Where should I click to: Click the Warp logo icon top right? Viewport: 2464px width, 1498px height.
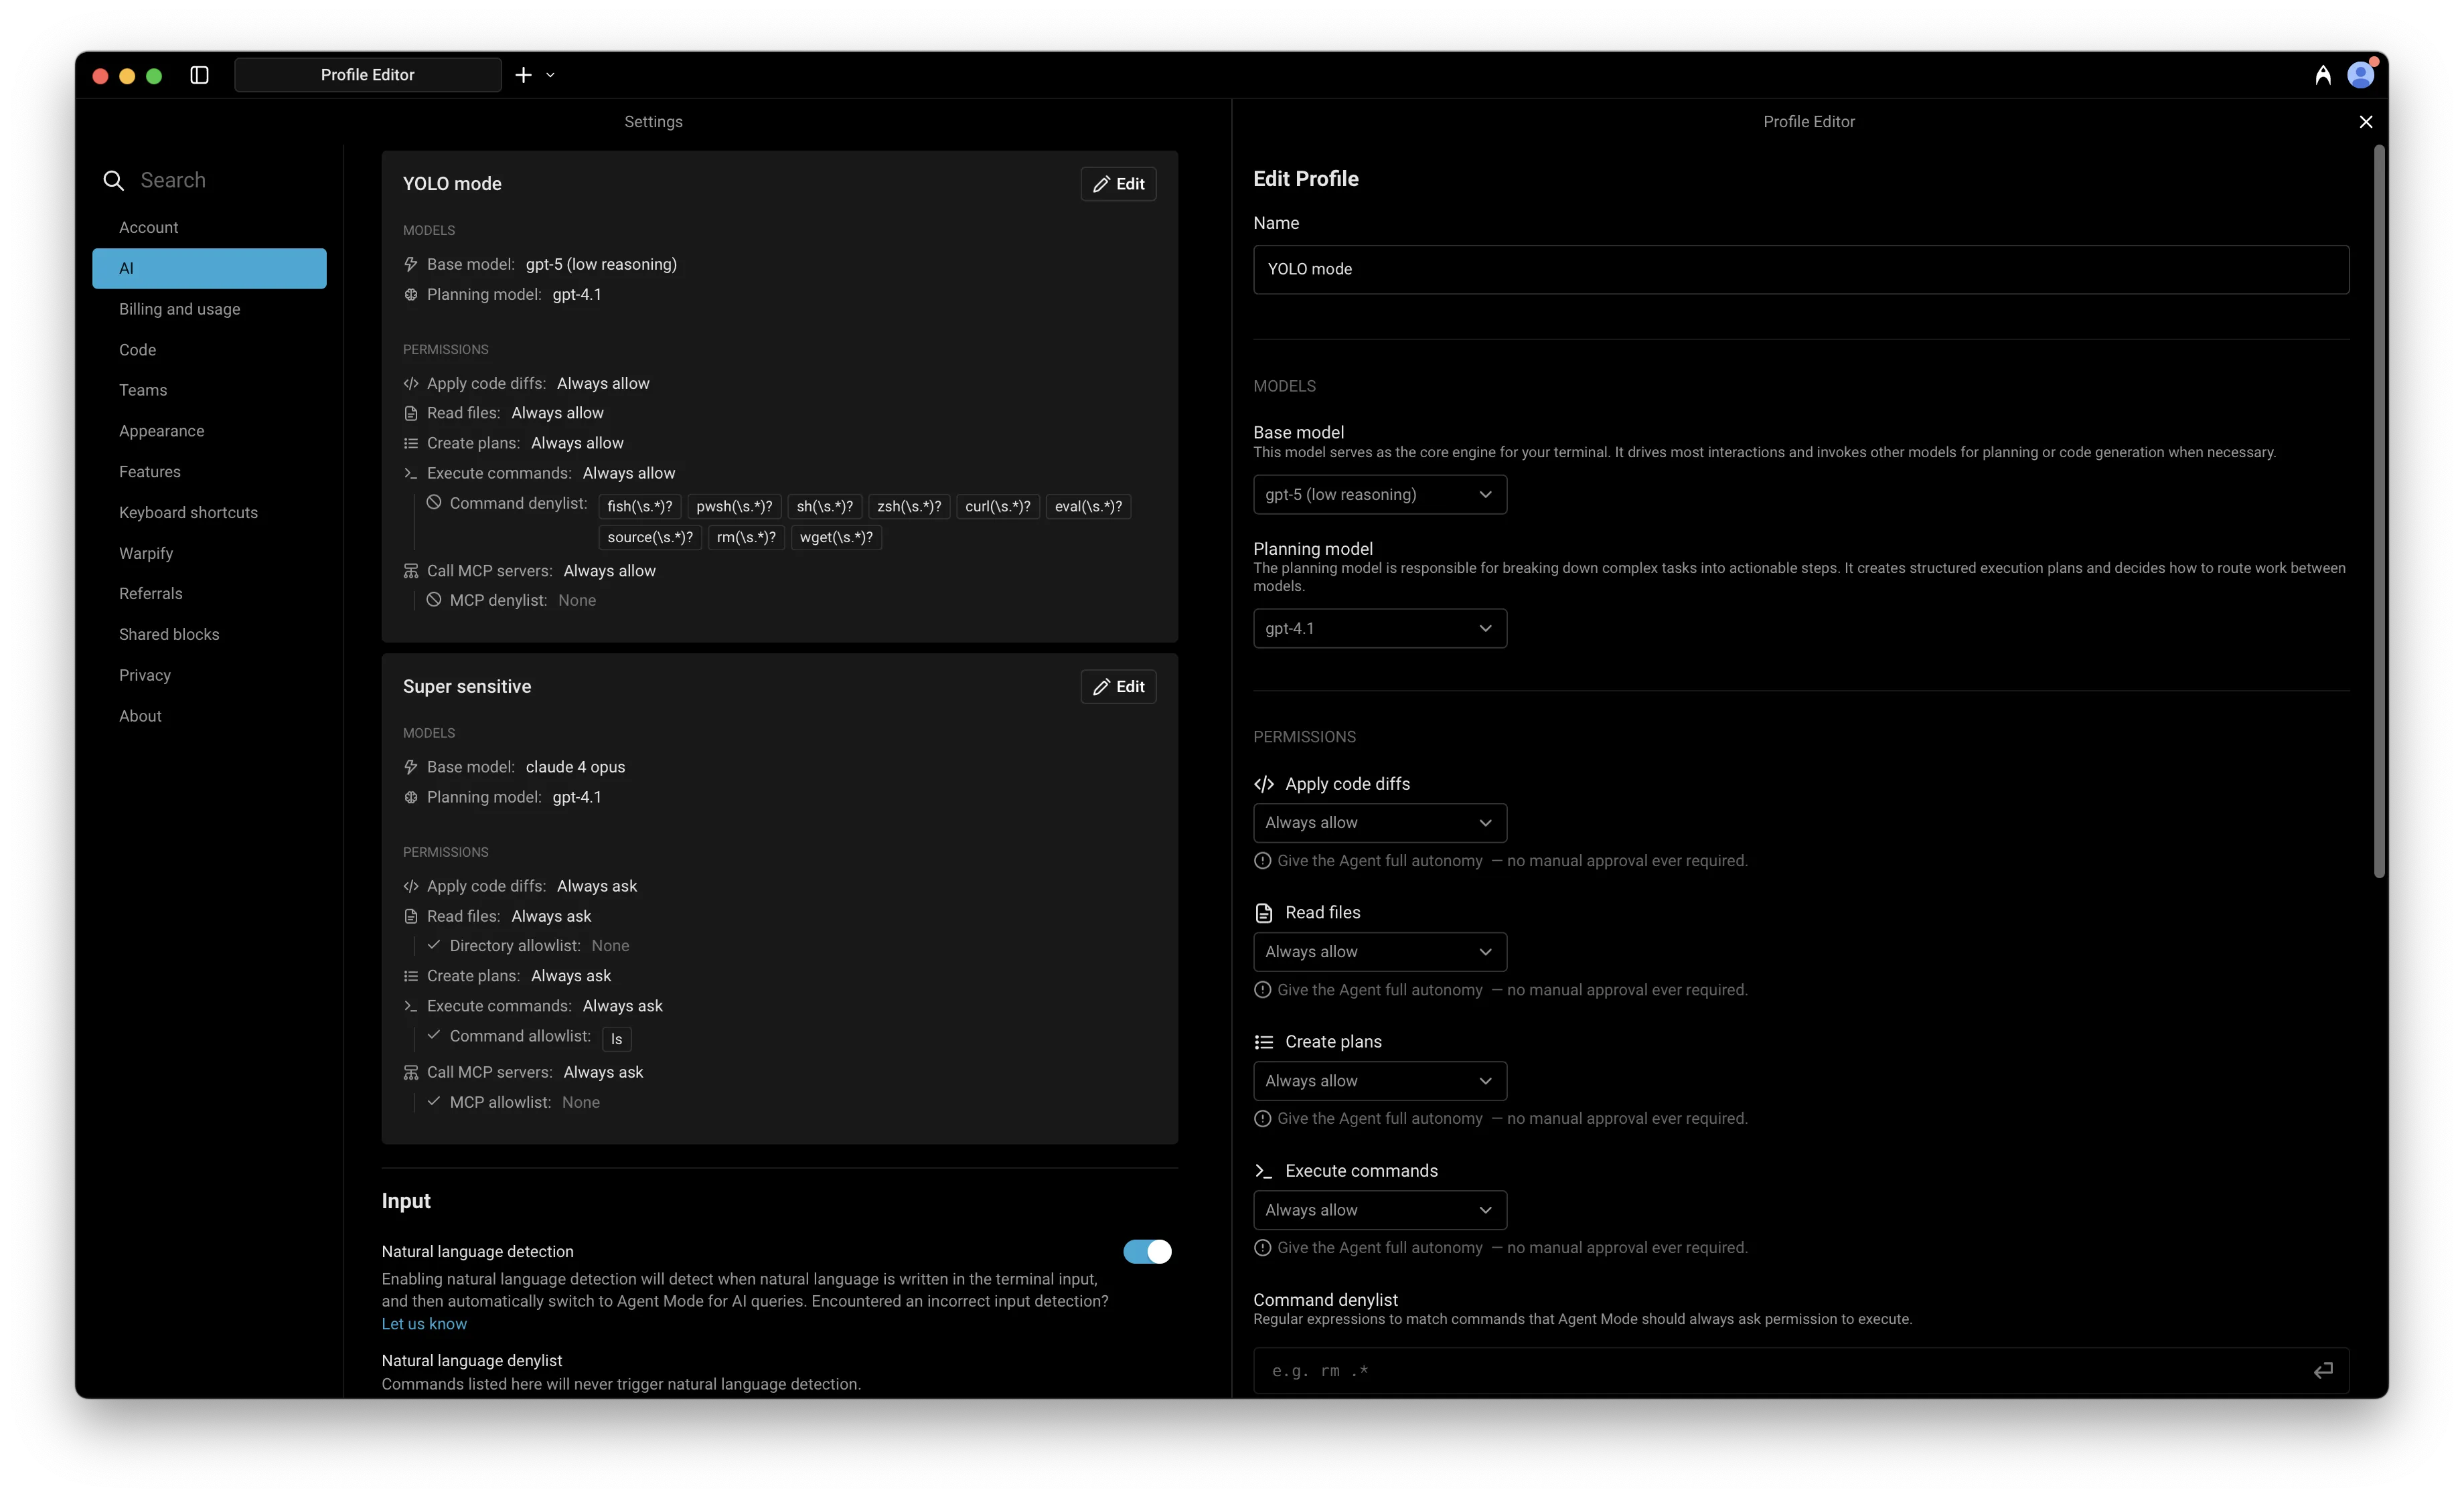click(2322, 74)
